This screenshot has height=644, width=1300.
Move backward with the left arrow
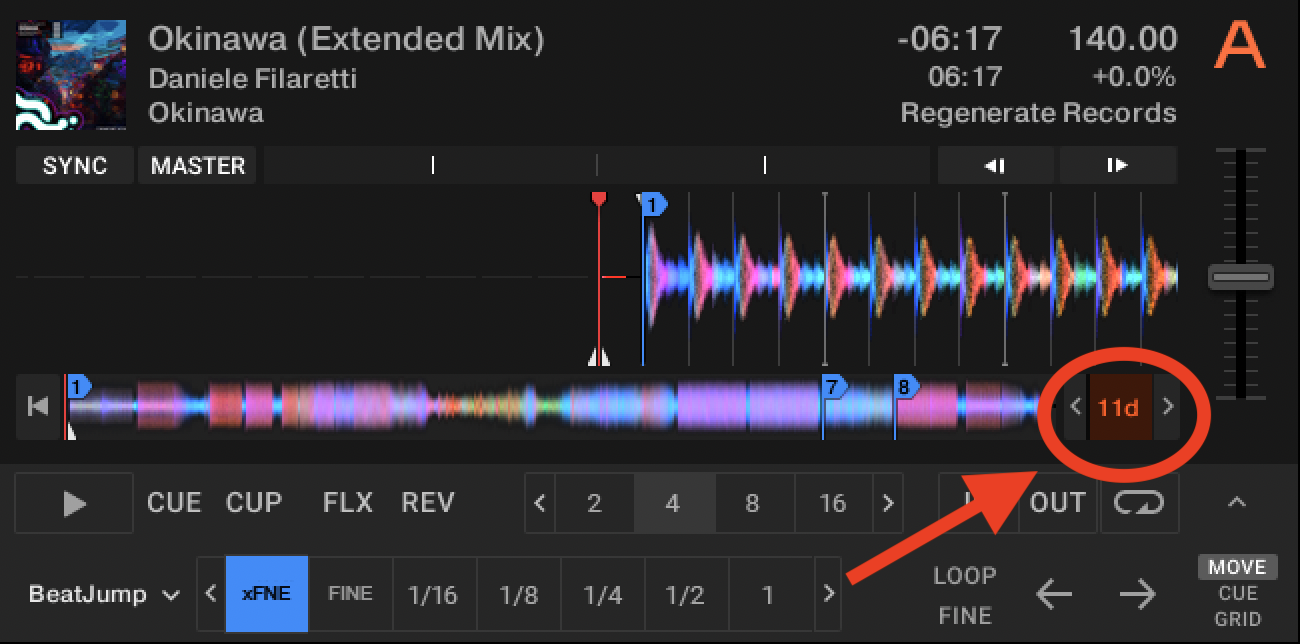[x=1054, y=595]
